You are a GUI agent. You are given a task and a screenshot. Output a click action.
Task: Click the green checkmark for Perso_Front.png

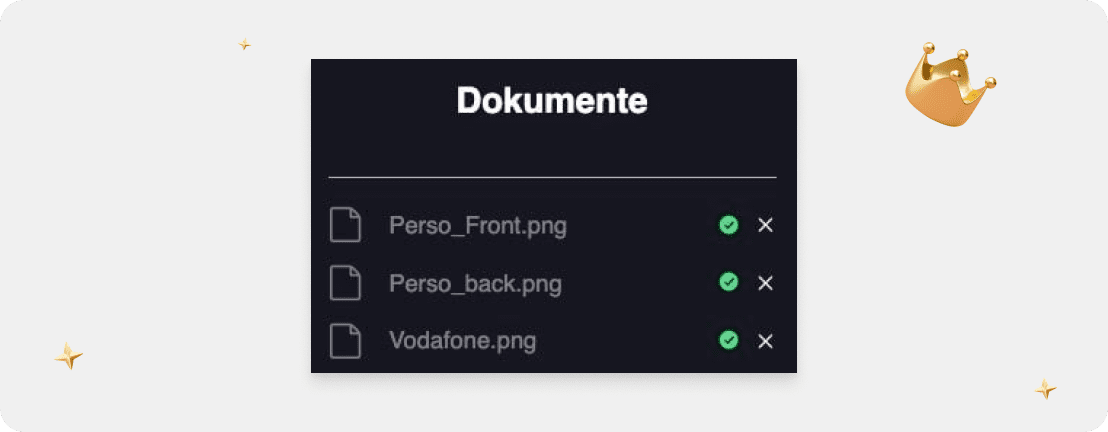pos(729,225)
